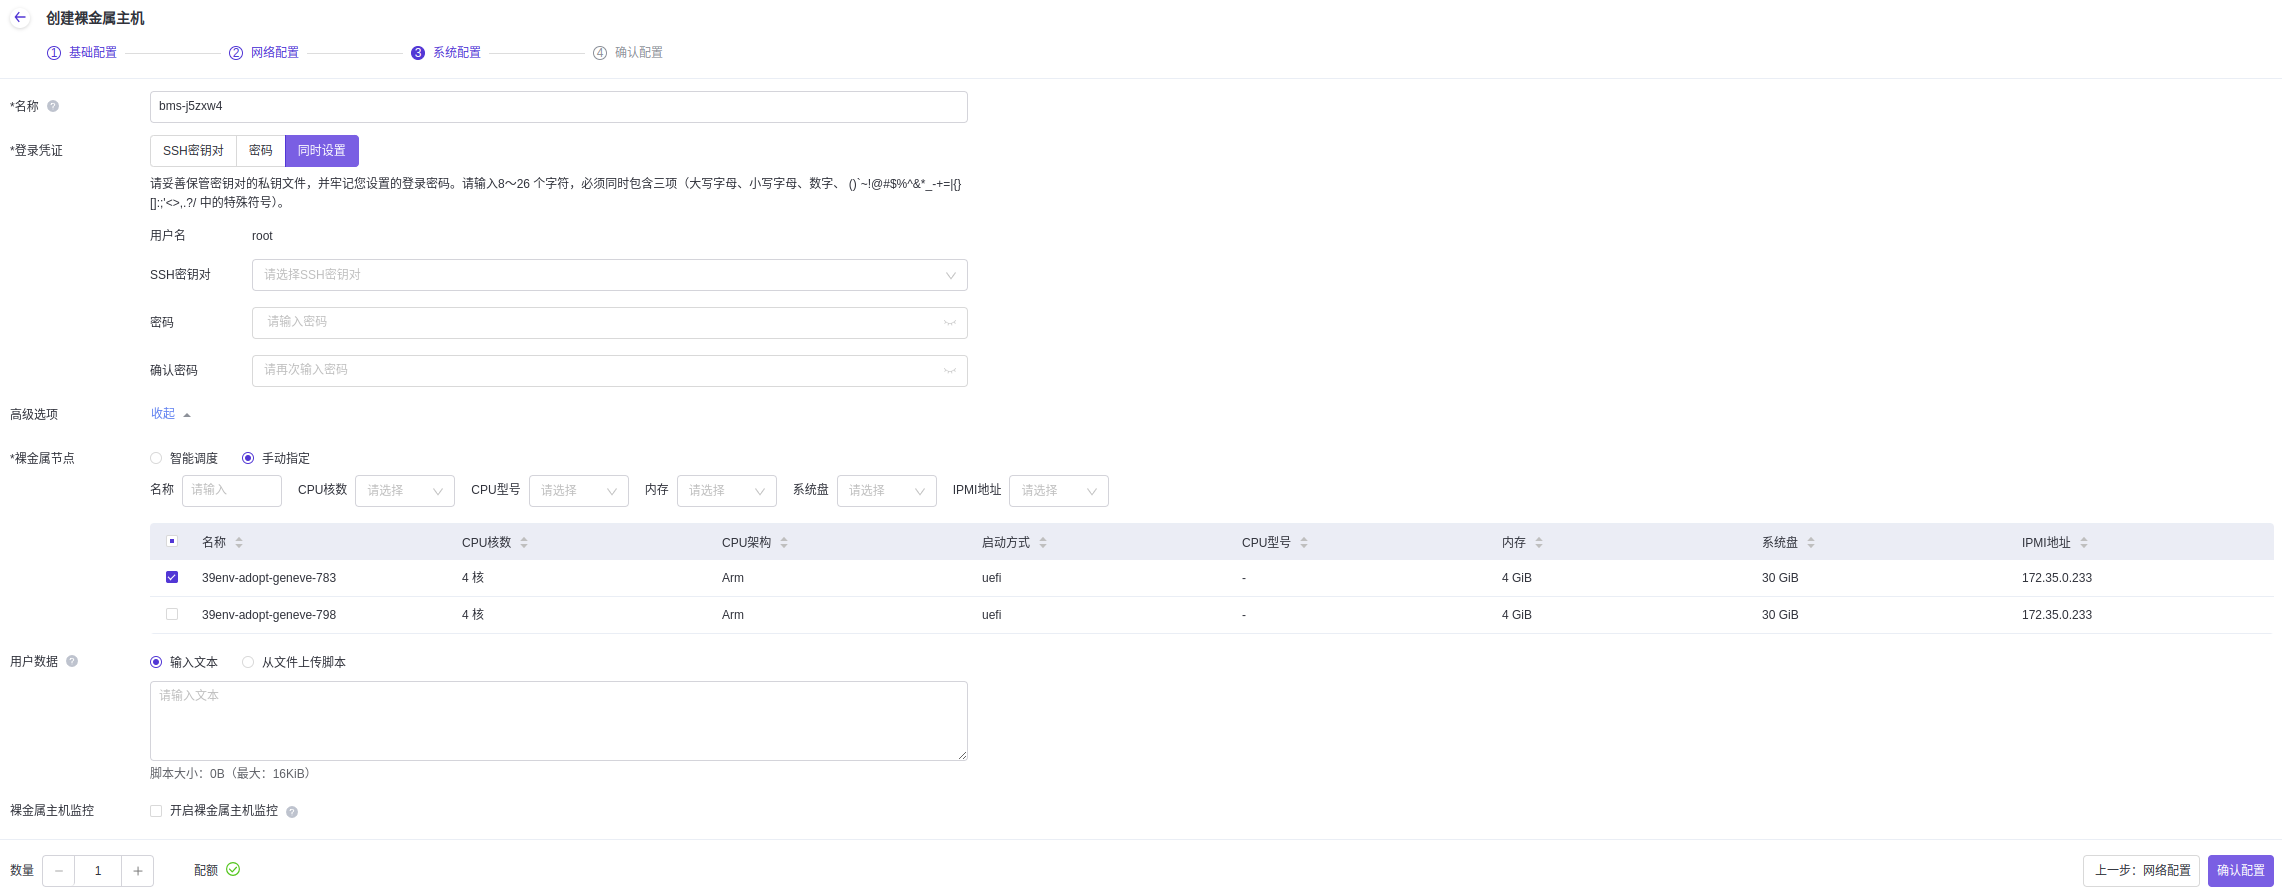Sort table by 内存 column sort icon

[x=1539, y=543]
